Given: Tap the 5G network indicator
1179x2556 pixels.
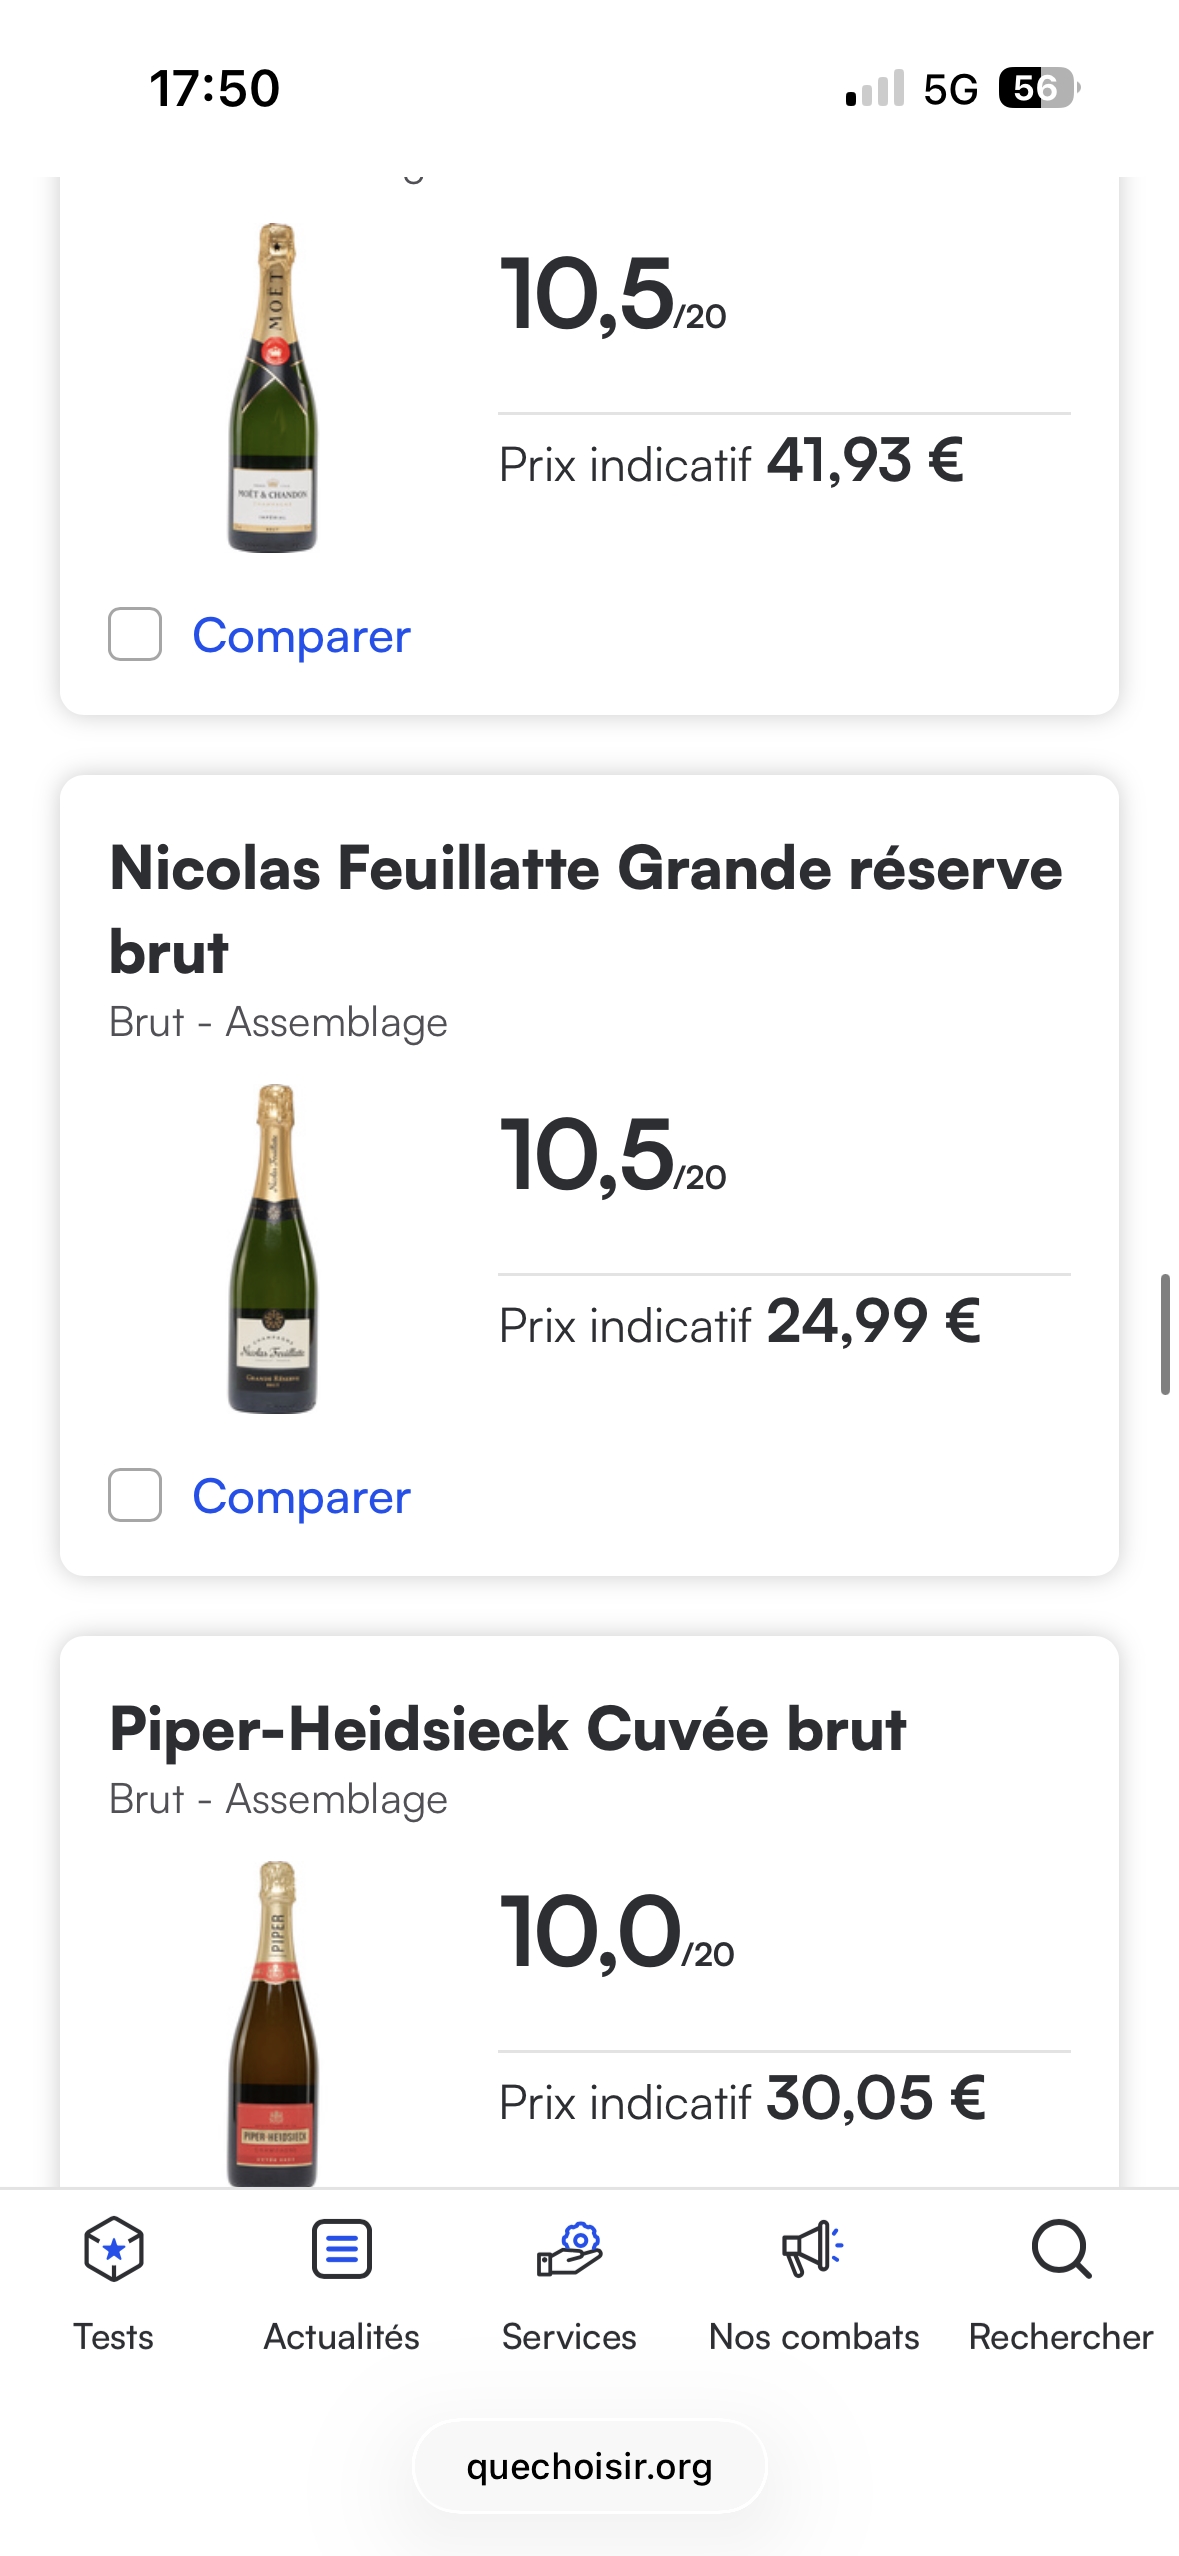Looking at the screenshot, I should pyautogui.click(x=950, y=90).
